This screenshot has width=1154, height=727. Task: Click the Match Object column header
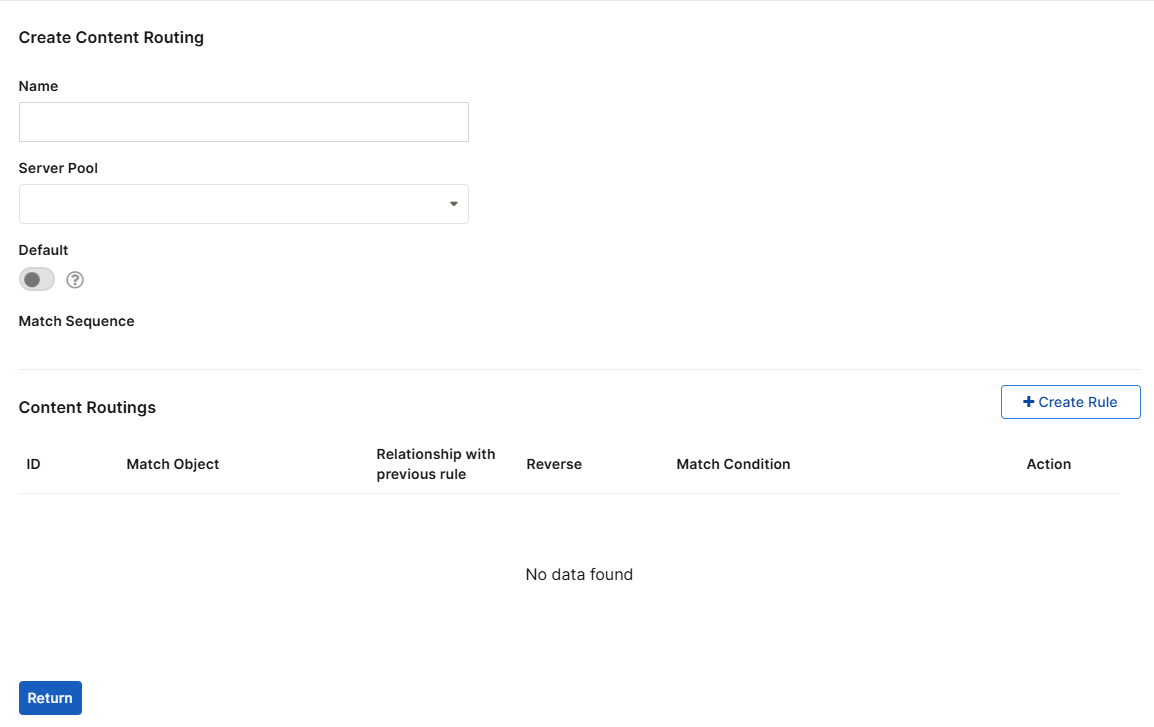(172, 464)
